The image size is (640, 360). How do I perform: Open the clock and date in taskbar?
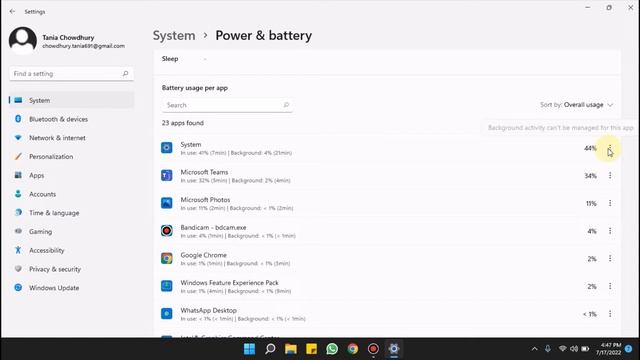[x=608, y=349]
